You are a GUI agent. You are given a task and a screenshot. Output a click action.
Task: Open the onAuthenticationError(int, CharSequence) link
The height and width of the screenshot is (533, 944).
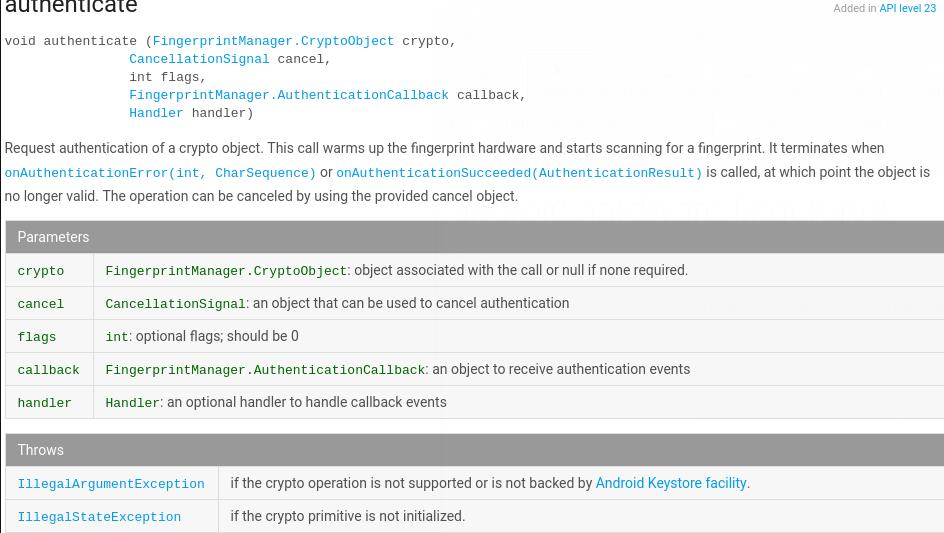tap(160, 173)
